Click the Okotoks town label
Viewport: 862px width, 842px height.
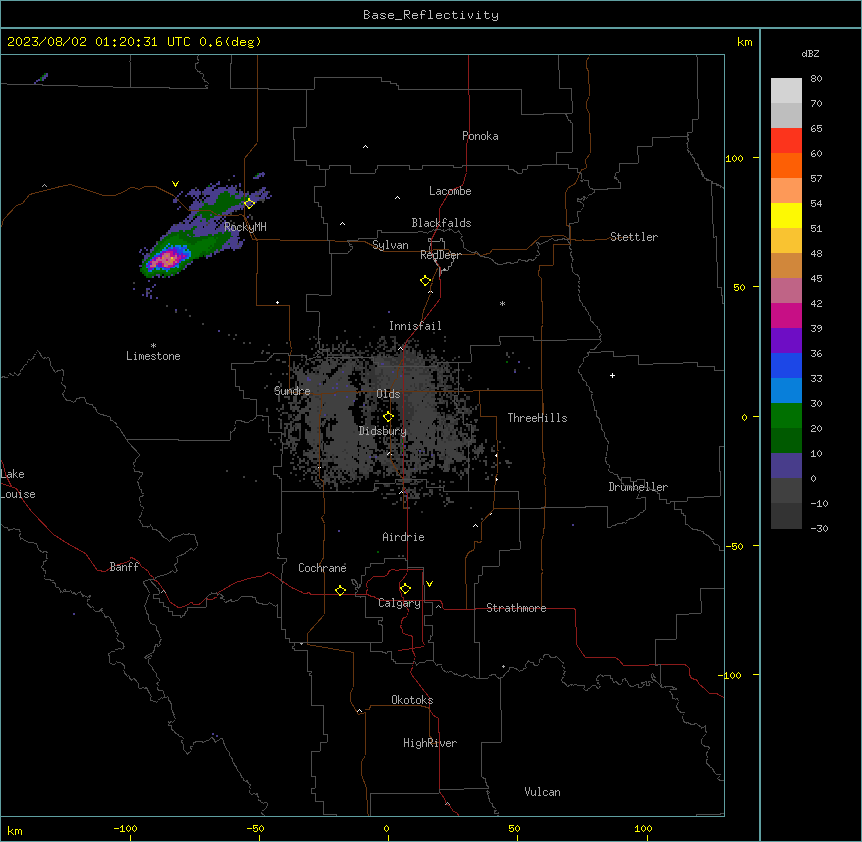pos(412,700)
